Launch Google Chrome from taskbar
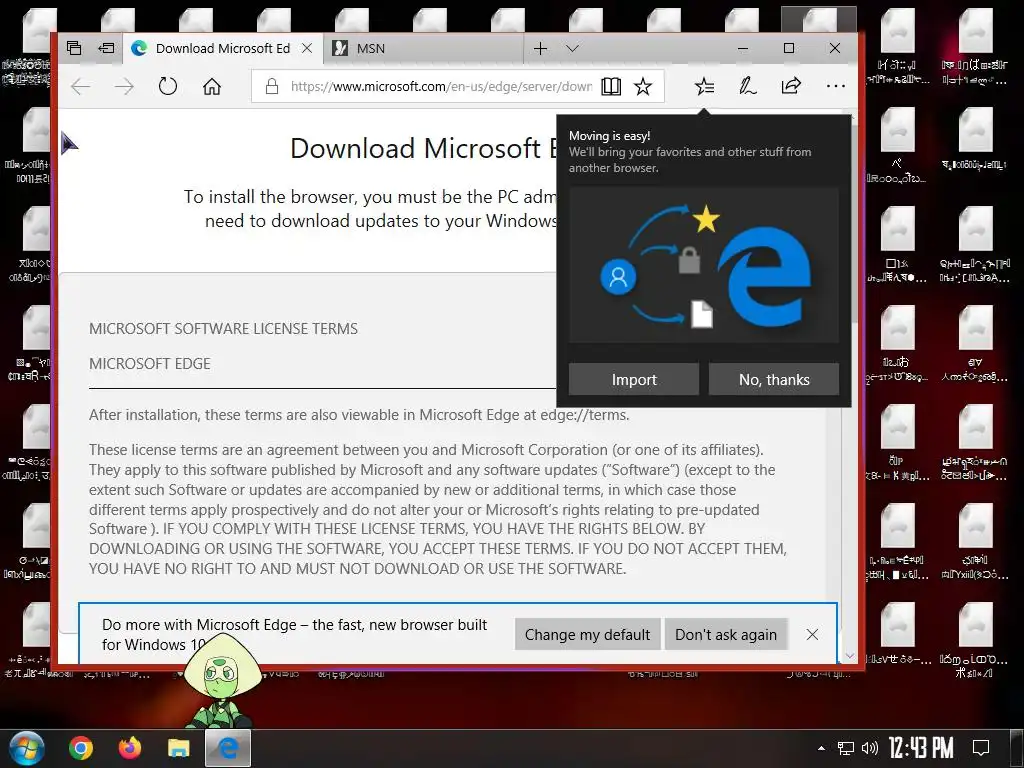This screenshot has width=1024, height=768. tap(81, 748)
